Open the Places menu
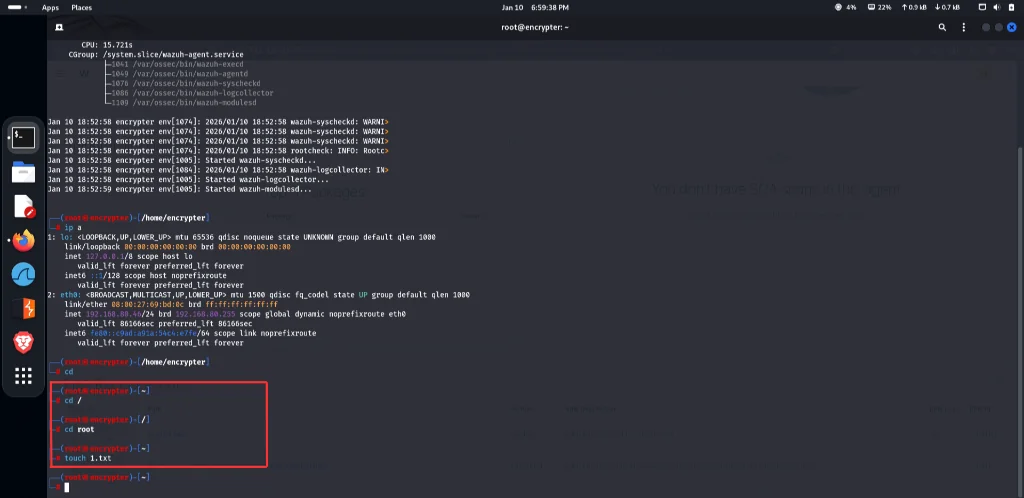 [82, 8]
